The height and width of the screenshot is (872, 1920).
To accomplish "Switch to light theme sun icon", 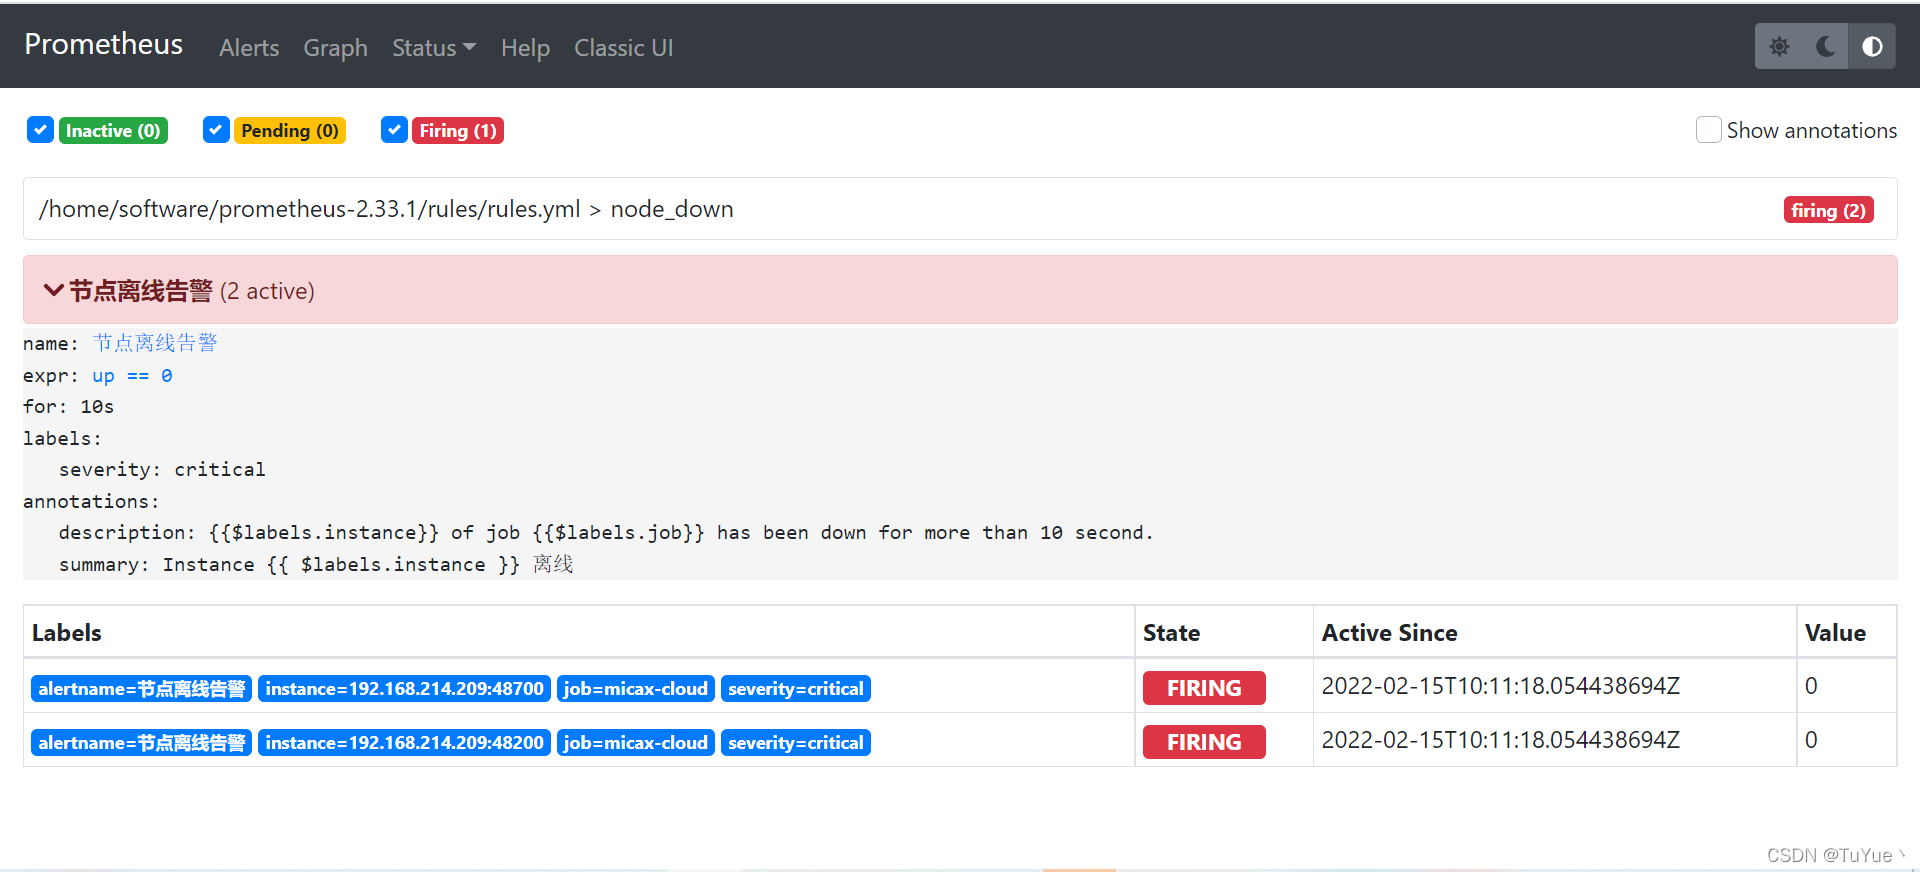I will tap(1779, 46).
